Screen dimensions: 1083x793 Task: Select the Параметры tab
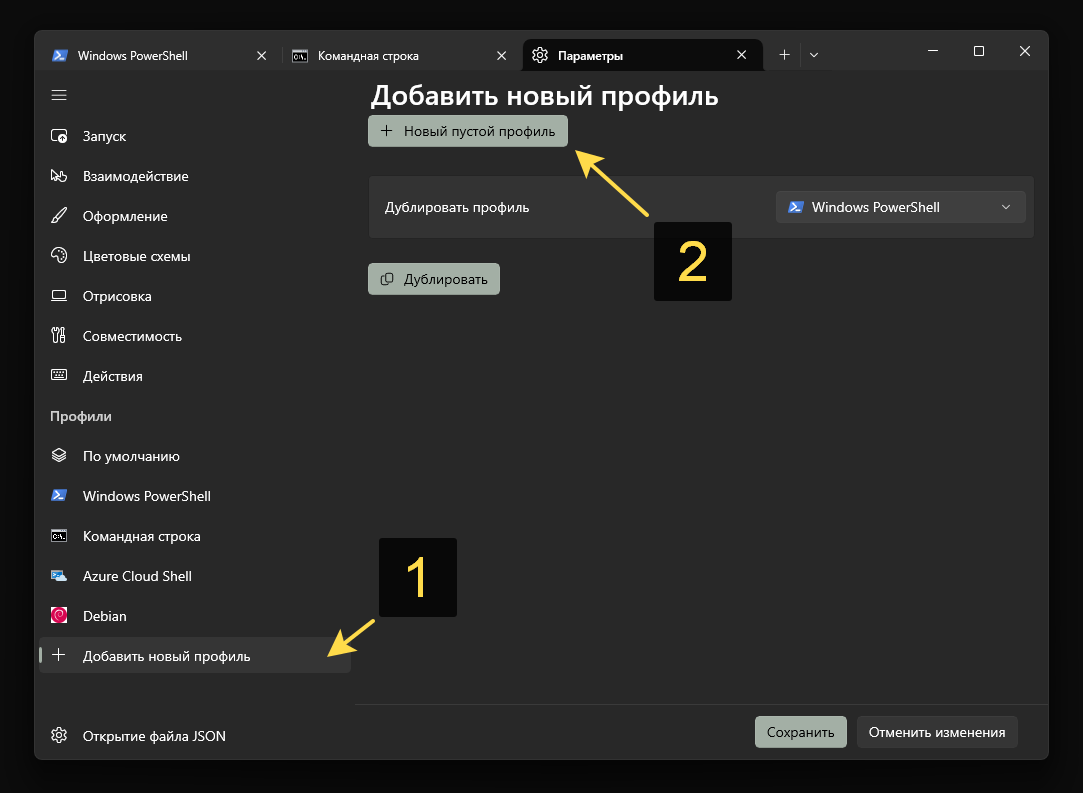pos(643,55)
